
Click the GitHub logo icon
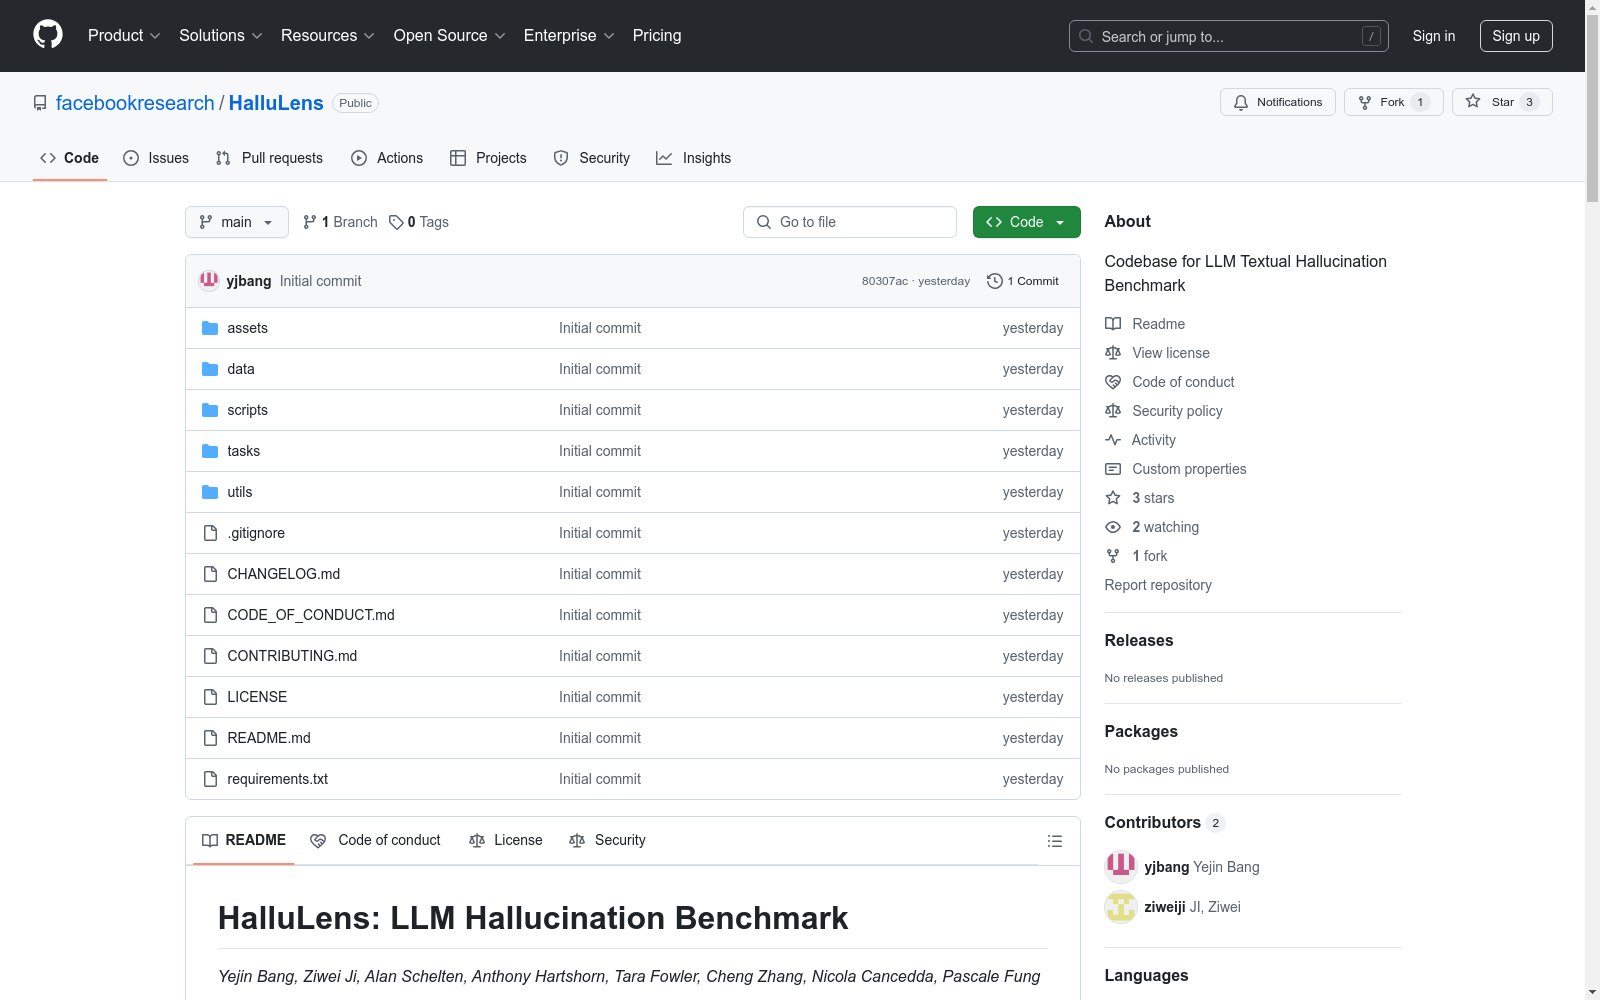pyautogui.click(x=48, y=35)
